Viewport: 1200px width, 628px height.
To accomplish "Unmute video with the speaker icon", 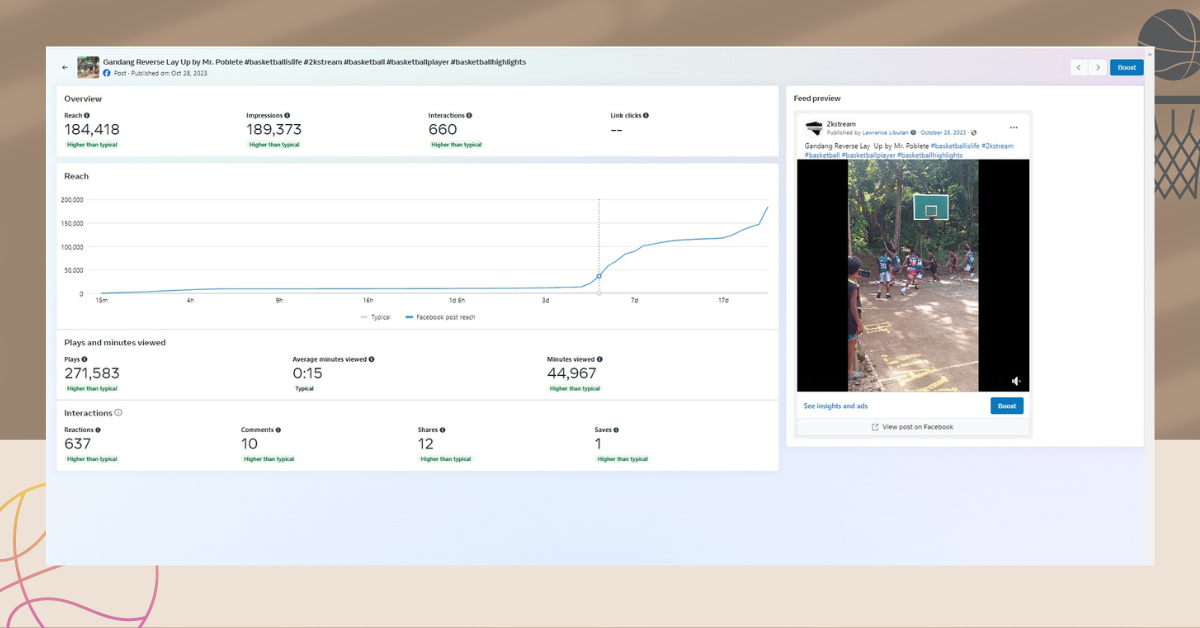I will (x=1016, y=381).
